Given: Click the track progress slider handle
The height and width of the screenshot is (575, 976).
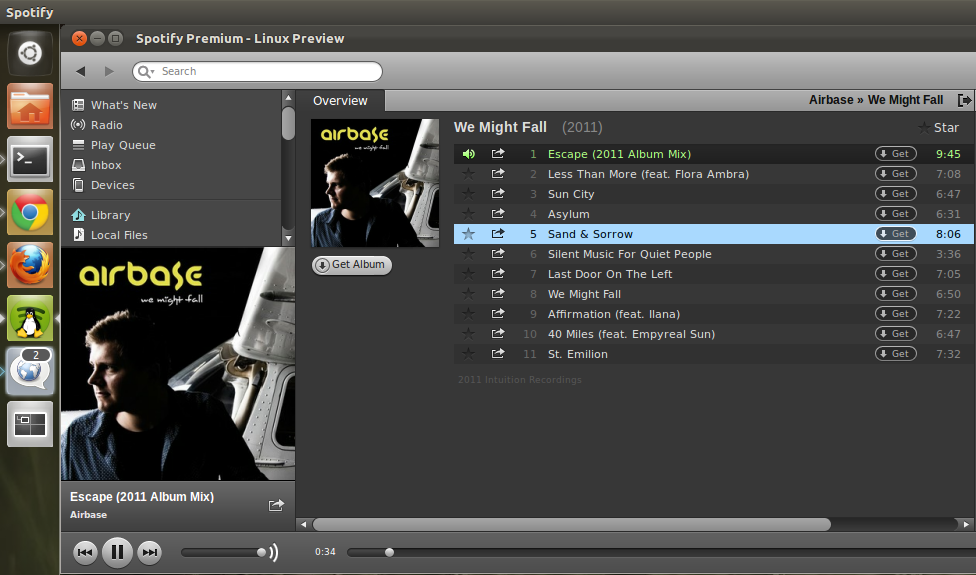Looking at the screenshot, I should click(389, 552).
